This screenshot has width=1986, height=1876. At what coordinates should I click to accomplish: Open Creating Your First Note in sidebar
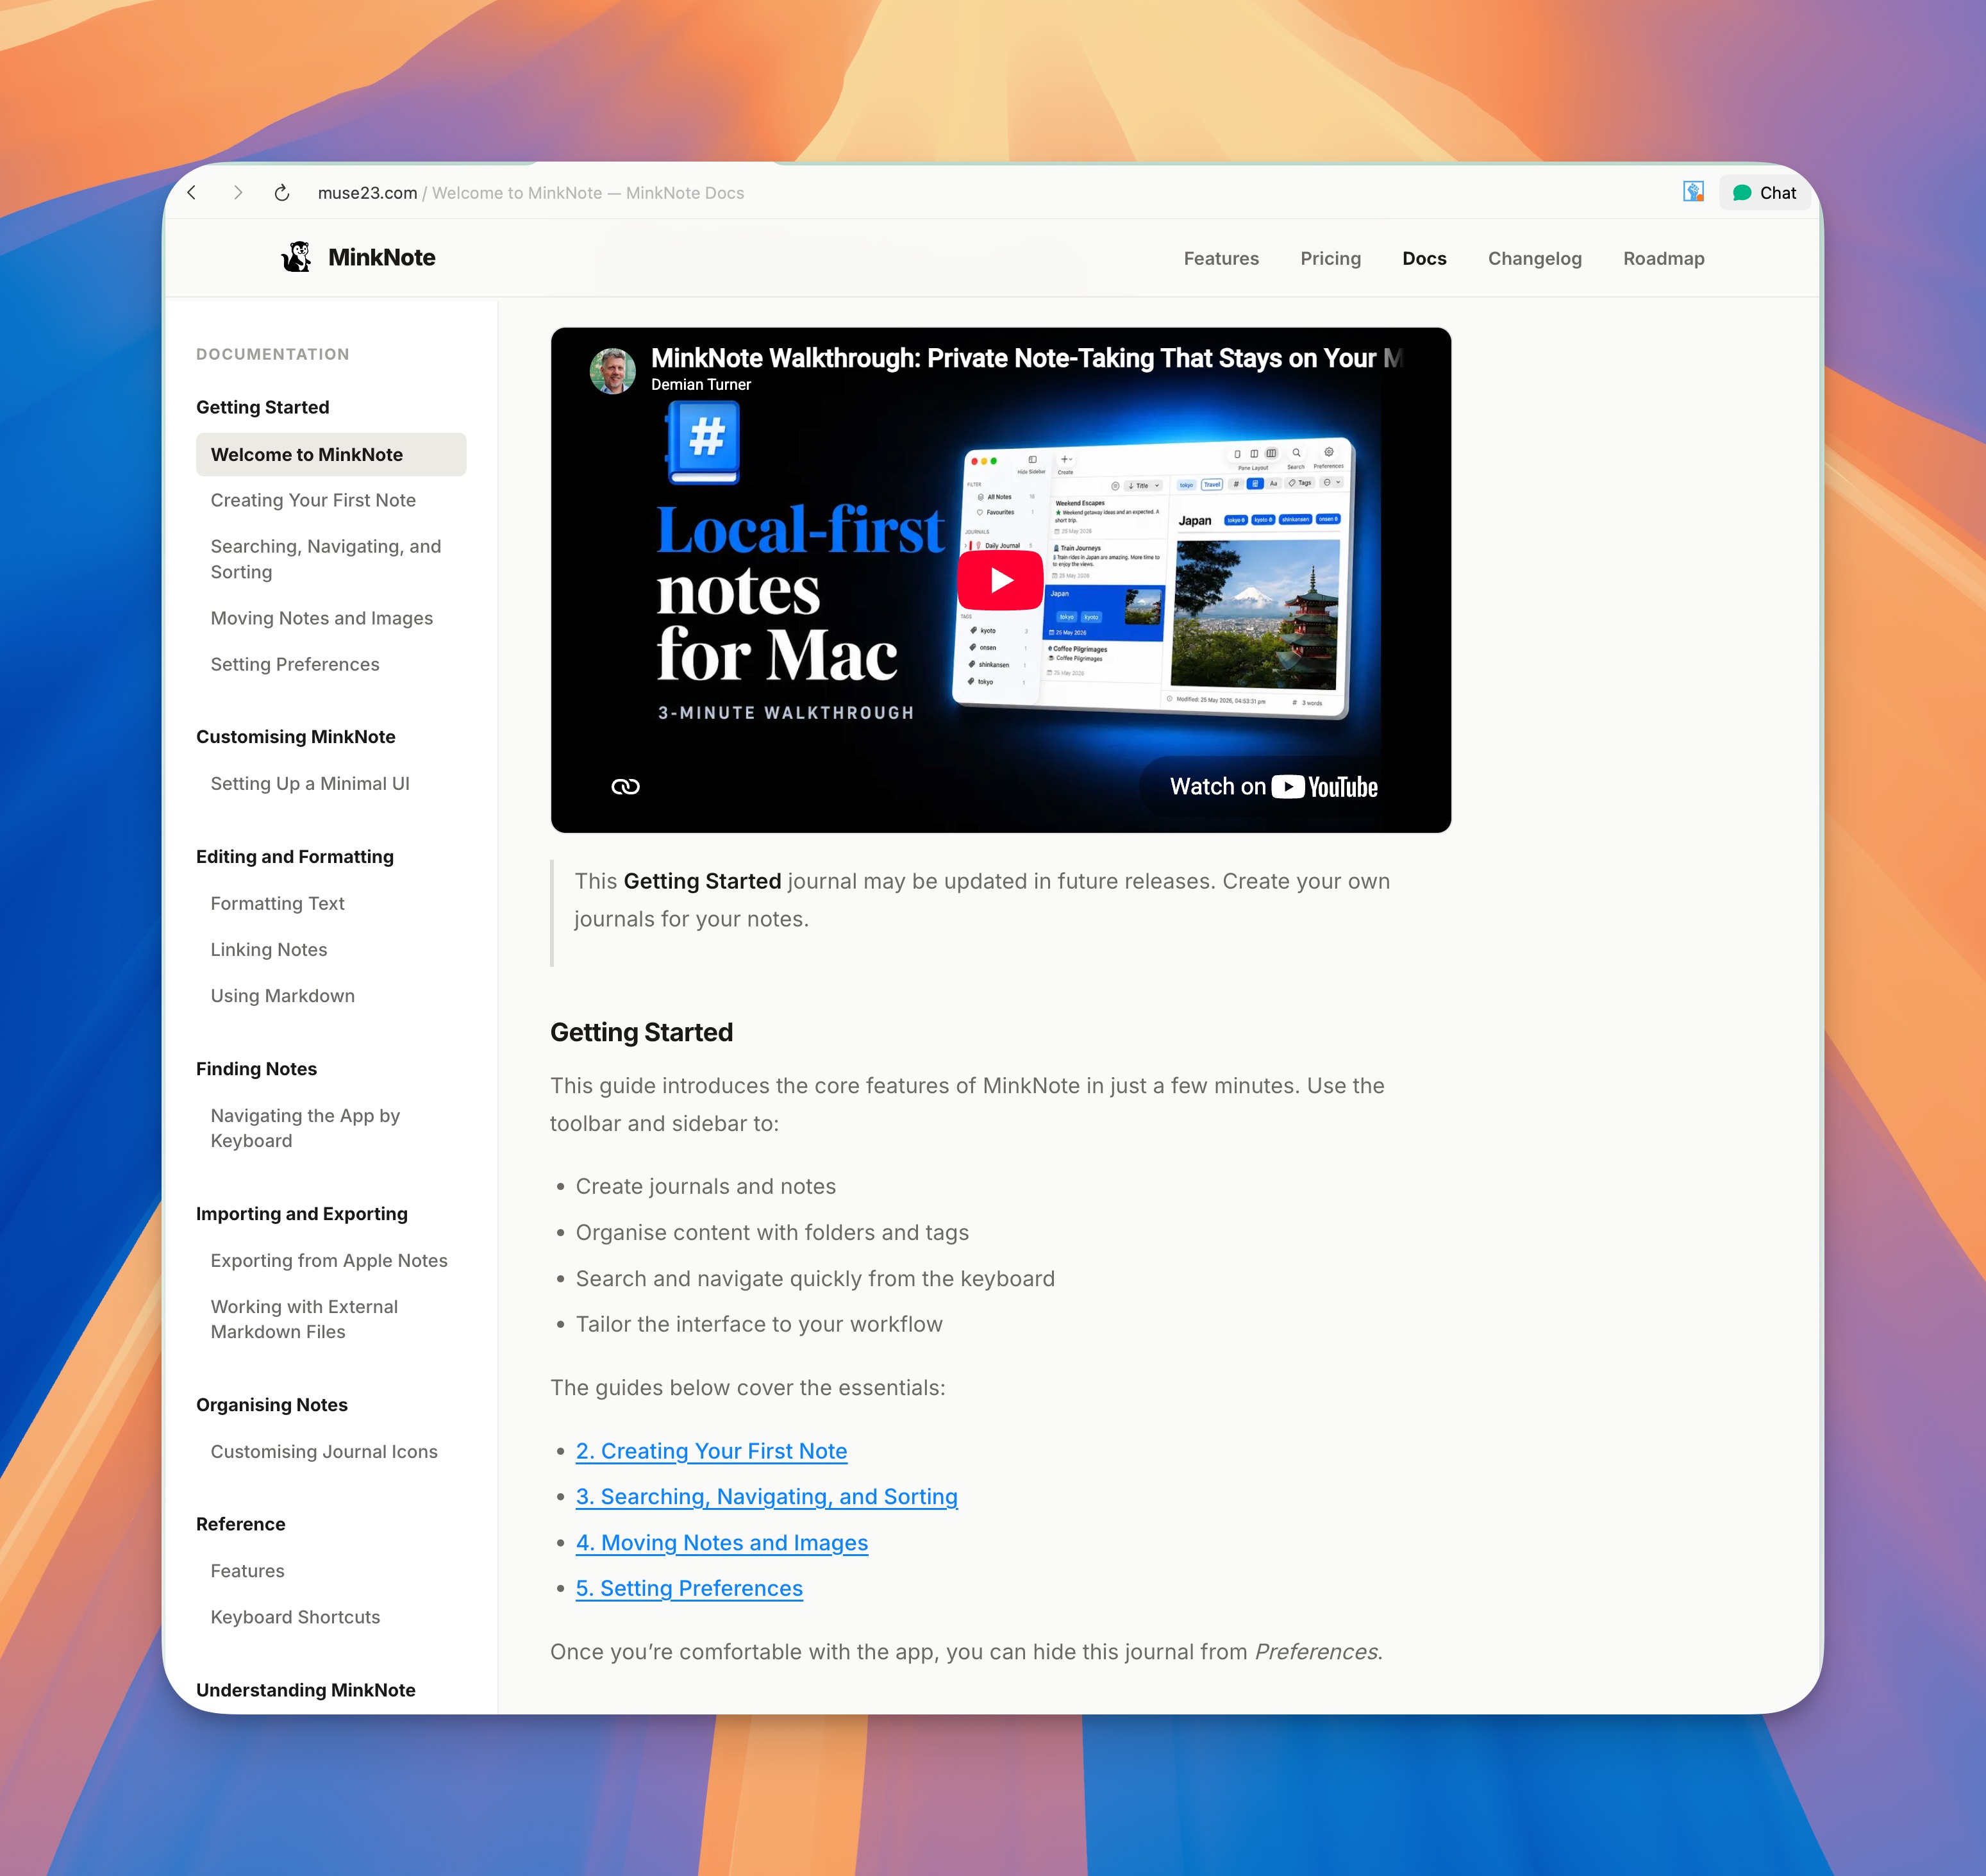[x=313, y=501]
